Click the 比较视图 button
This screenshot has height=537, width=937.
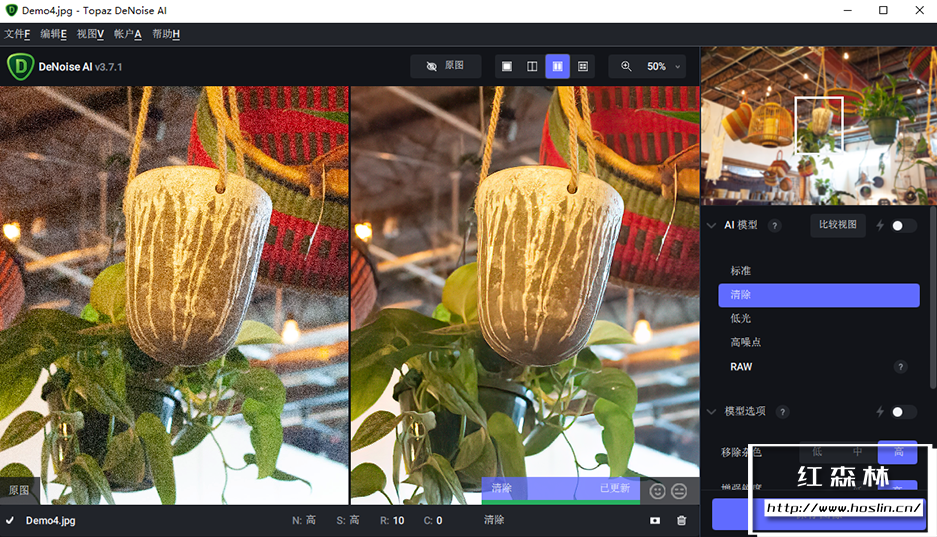pyautogui.click(x=838, y=225)
